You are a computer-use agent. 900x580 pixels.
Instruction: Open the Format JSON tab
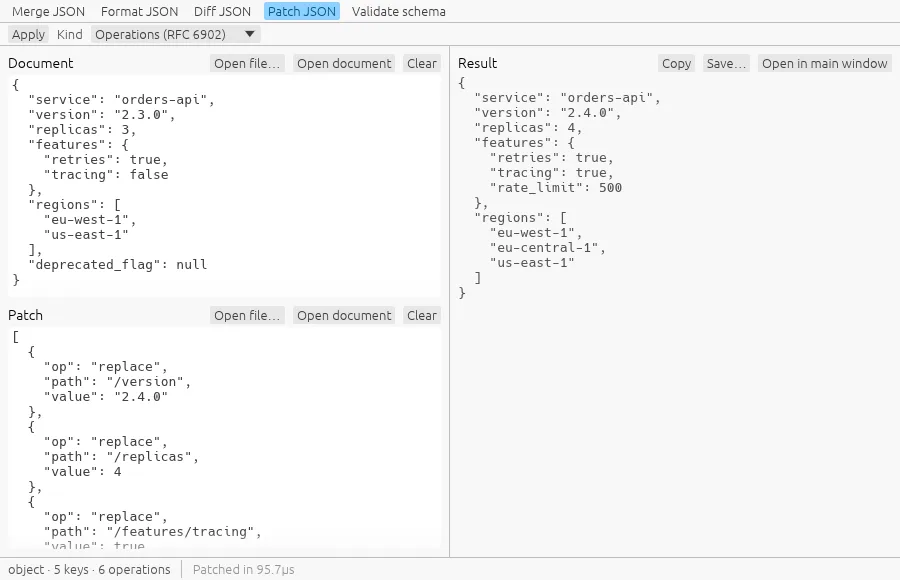click(x=139, y=11)
